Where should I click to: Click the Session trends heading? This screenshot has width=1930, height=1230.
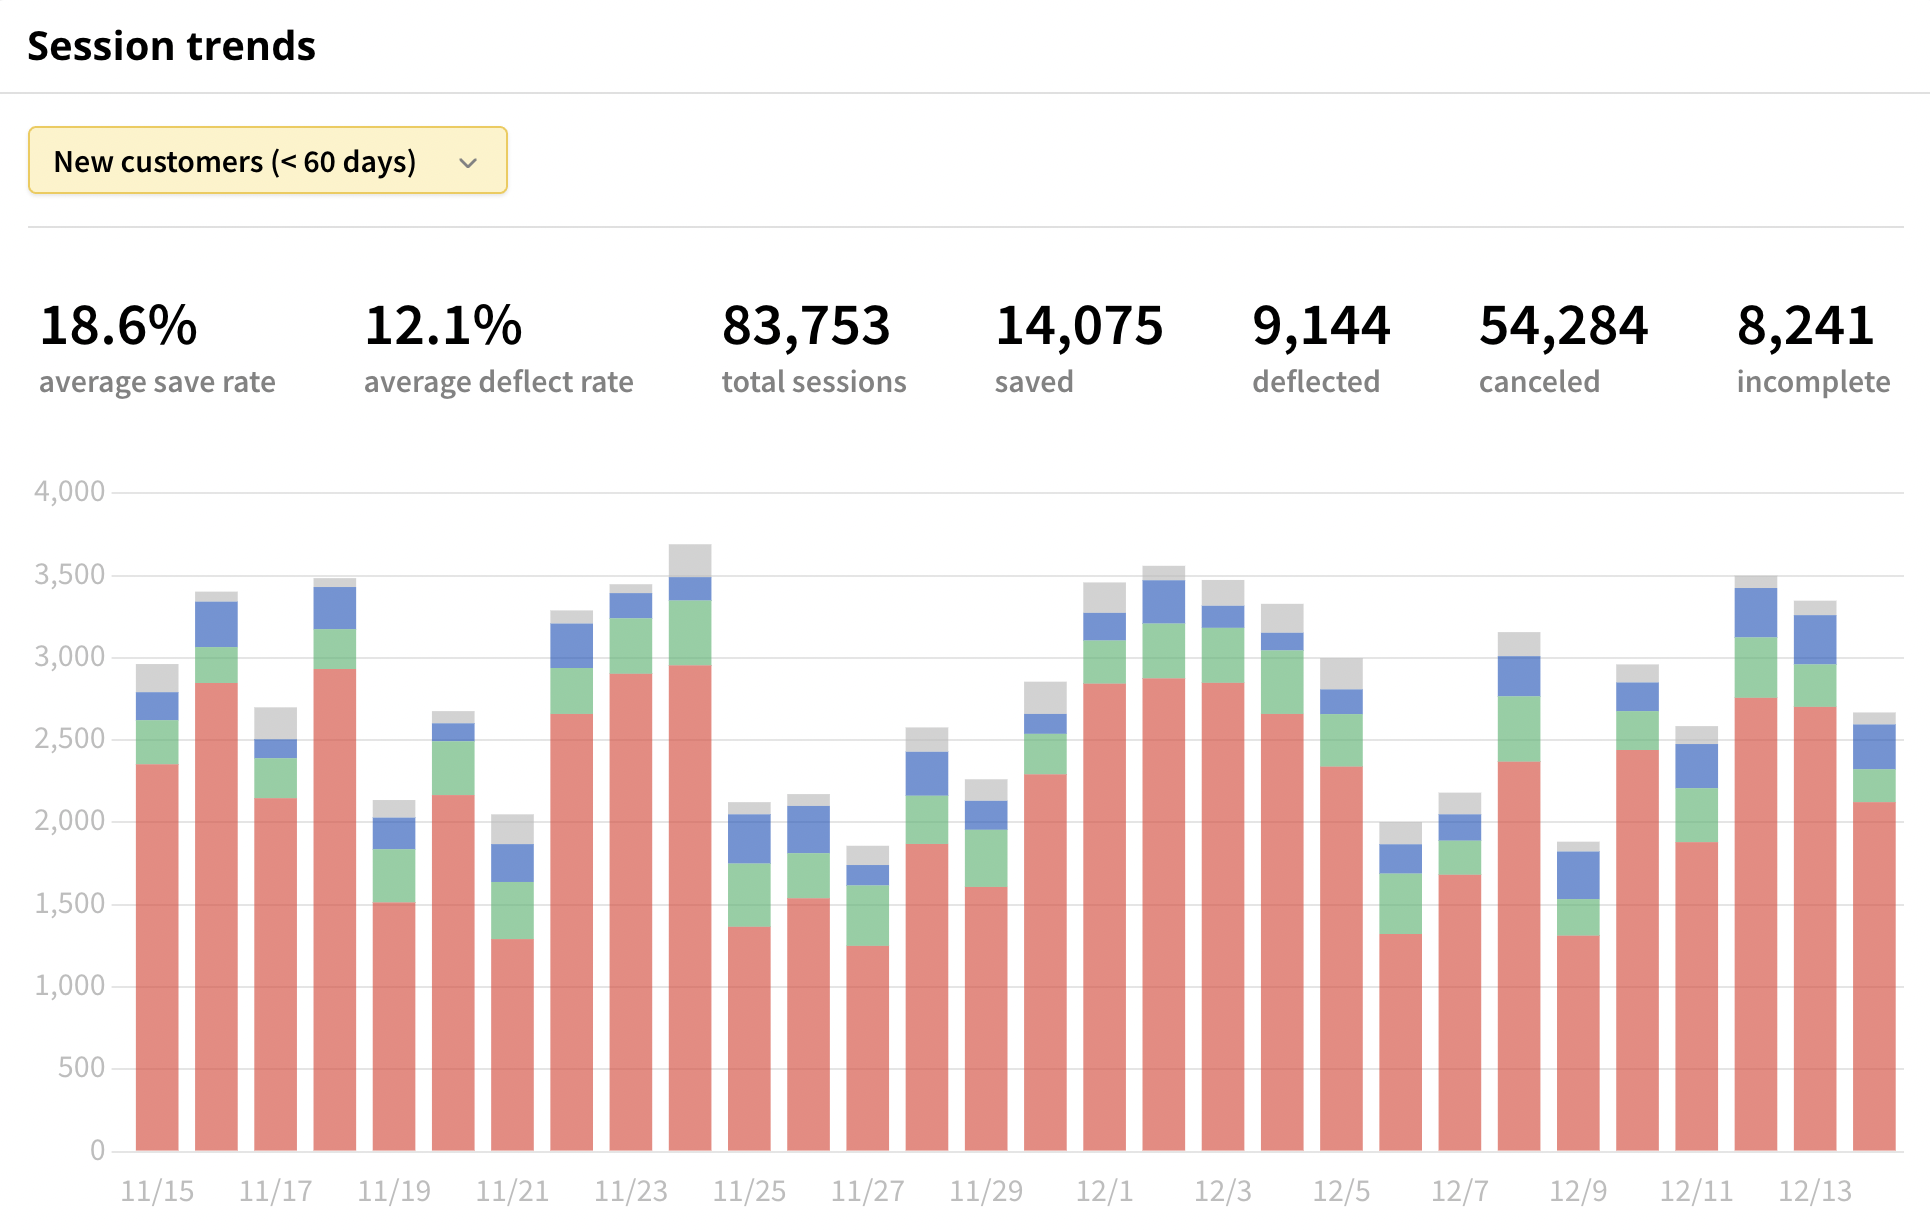(x=171, y=46)
